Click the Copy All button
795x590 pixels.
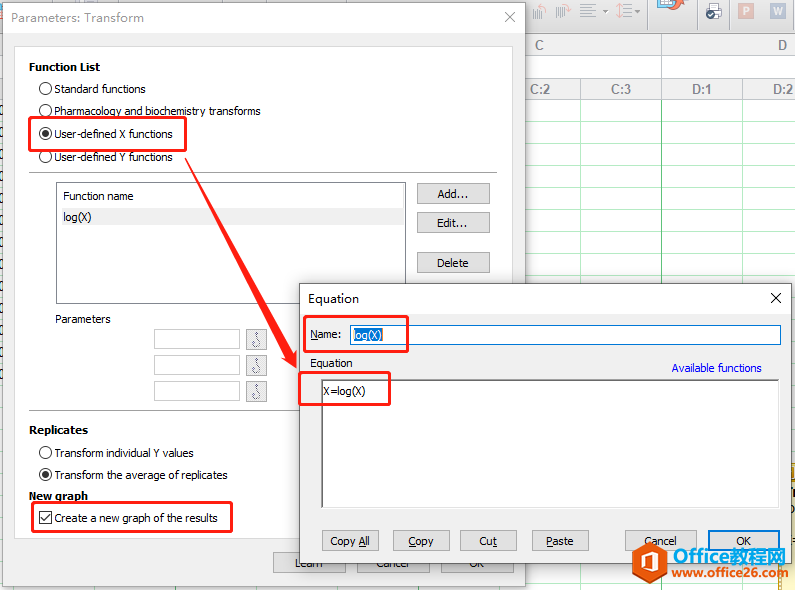click(x=350, y=541)
